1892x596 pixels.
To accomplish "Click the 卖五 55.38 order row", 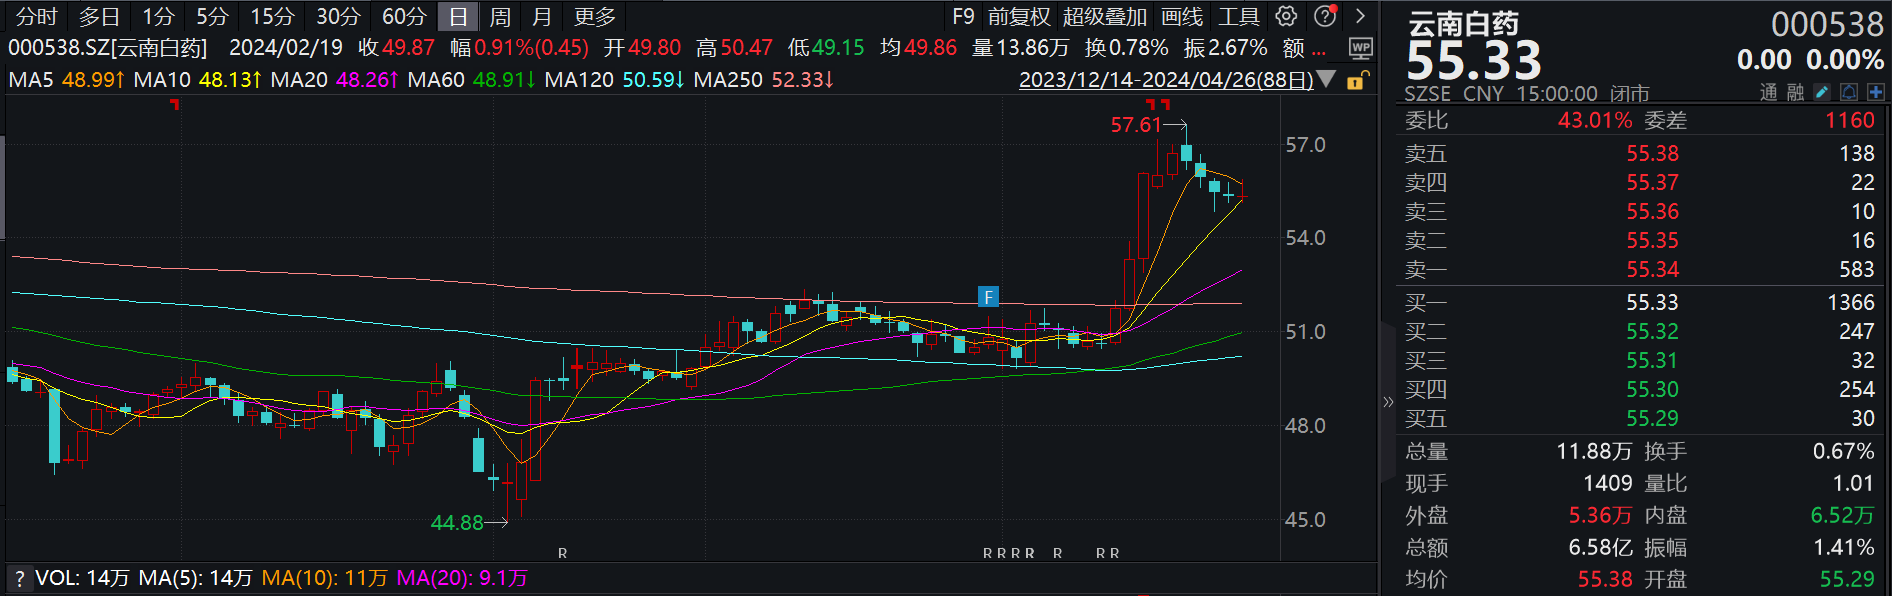I will [x=1640, y=153].
